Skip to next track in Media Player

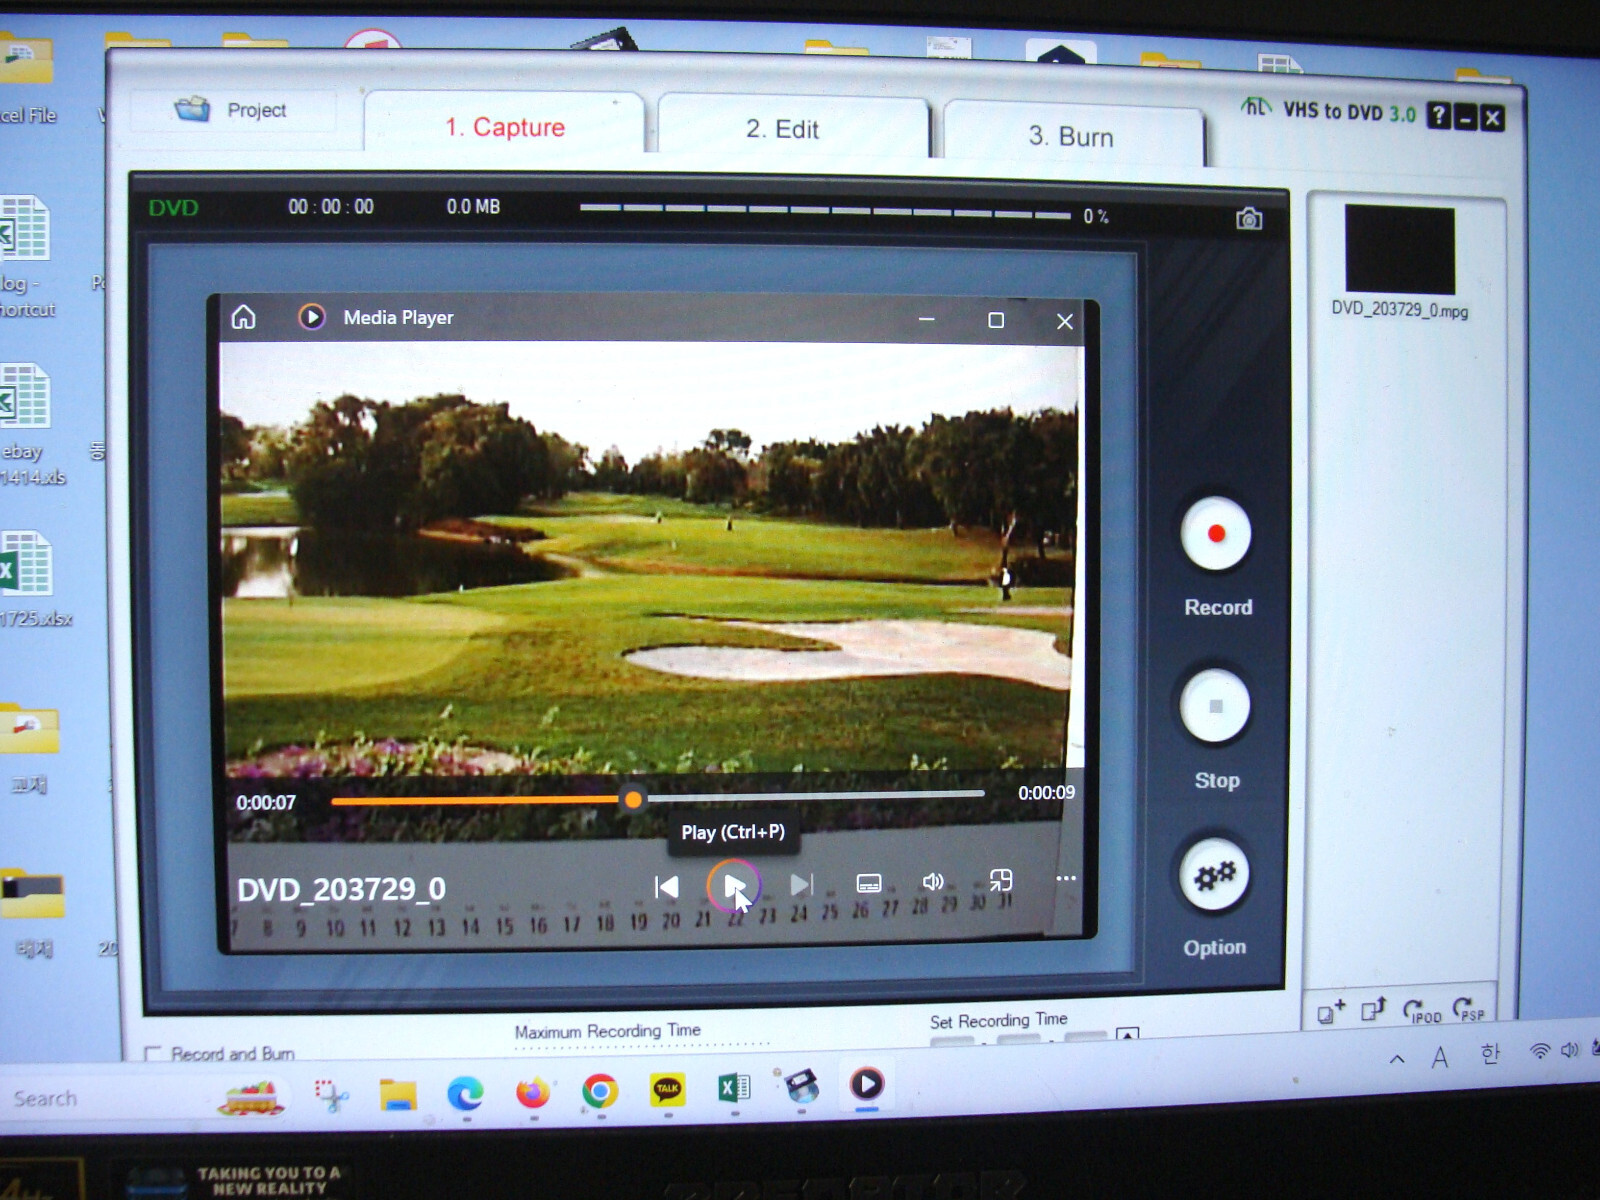[x=802, y=885]
